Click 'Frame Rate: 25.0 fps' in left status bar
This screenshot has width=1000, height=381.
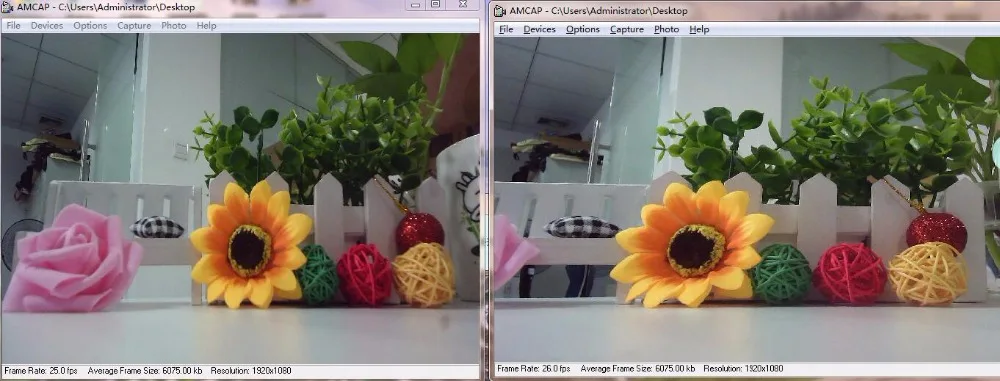pos(40,371)
